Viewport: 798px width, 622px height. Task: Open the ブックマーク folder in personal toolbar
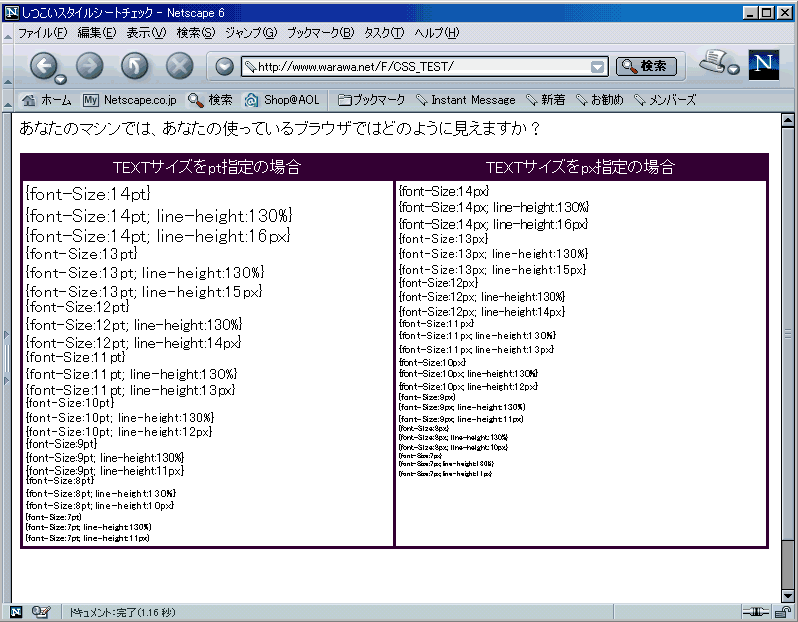point(372,100)
